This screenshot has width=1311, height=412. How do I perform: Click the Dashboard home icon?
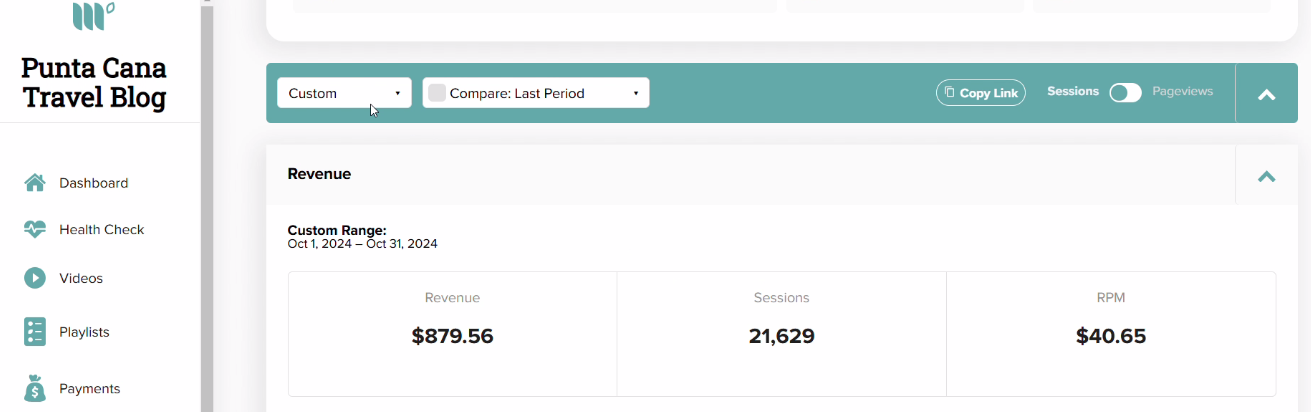pyautogui.click(x=35, y=182)
